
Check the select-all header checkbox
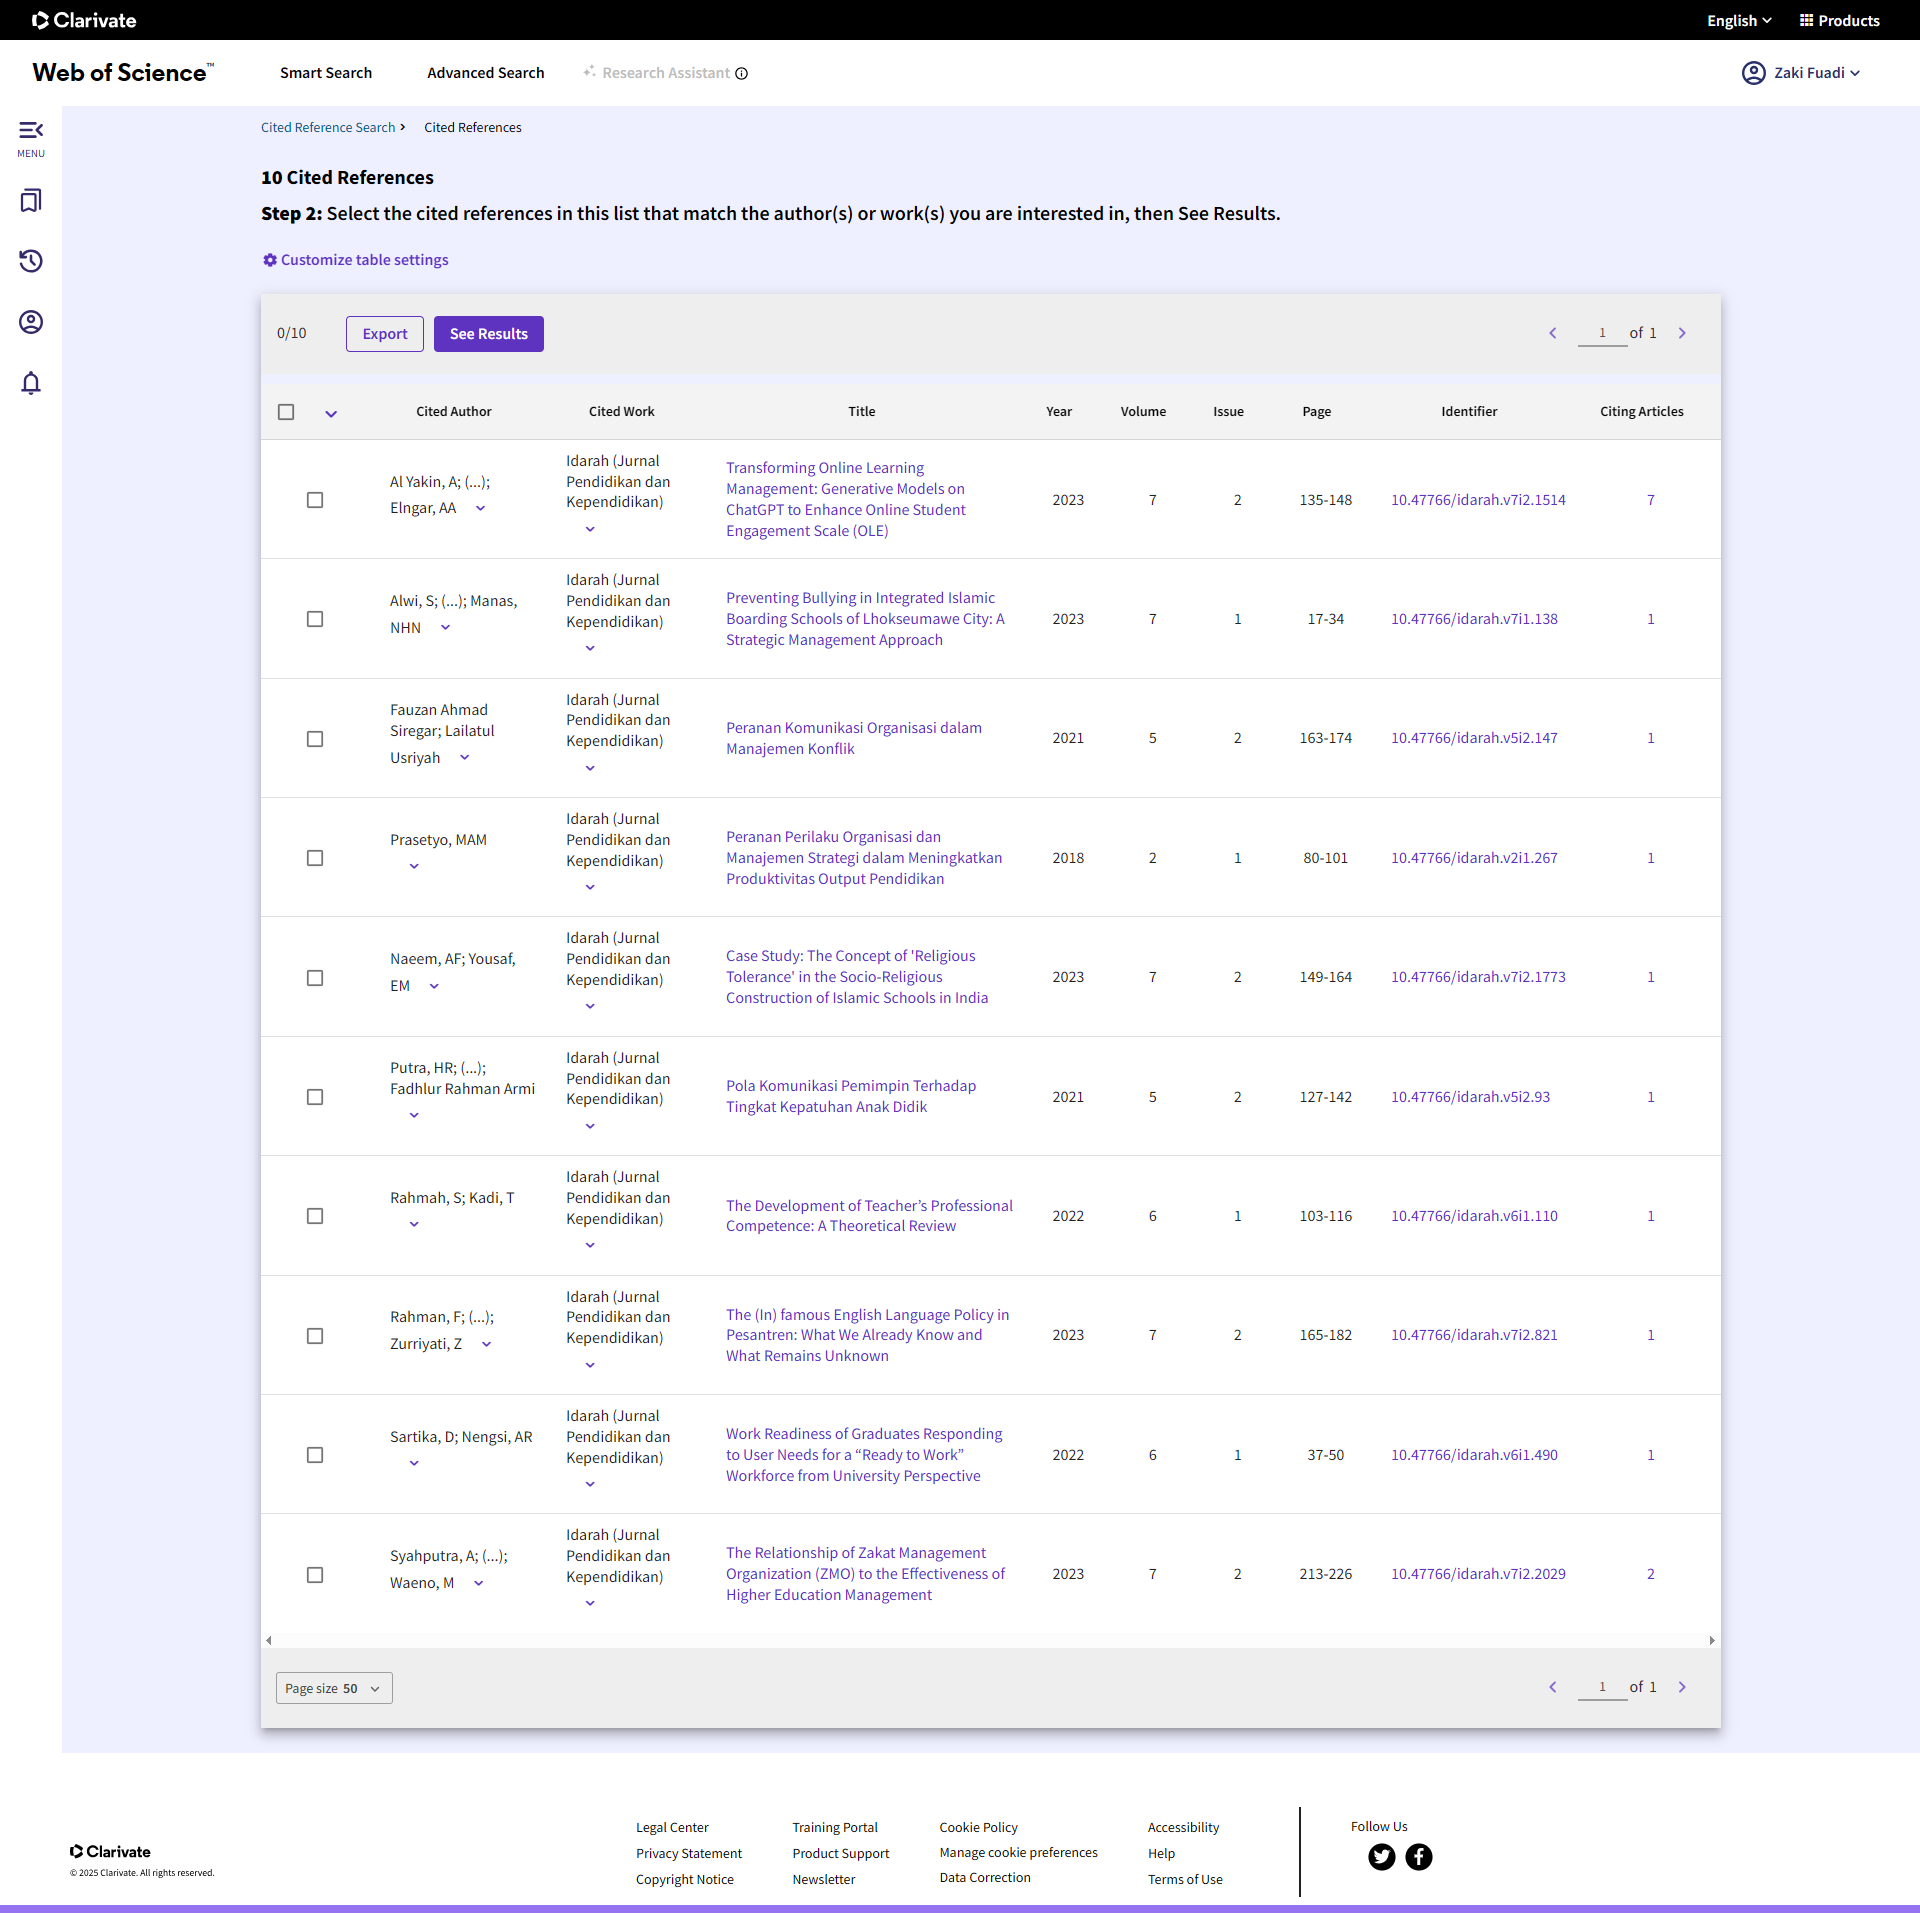(286, 412)
